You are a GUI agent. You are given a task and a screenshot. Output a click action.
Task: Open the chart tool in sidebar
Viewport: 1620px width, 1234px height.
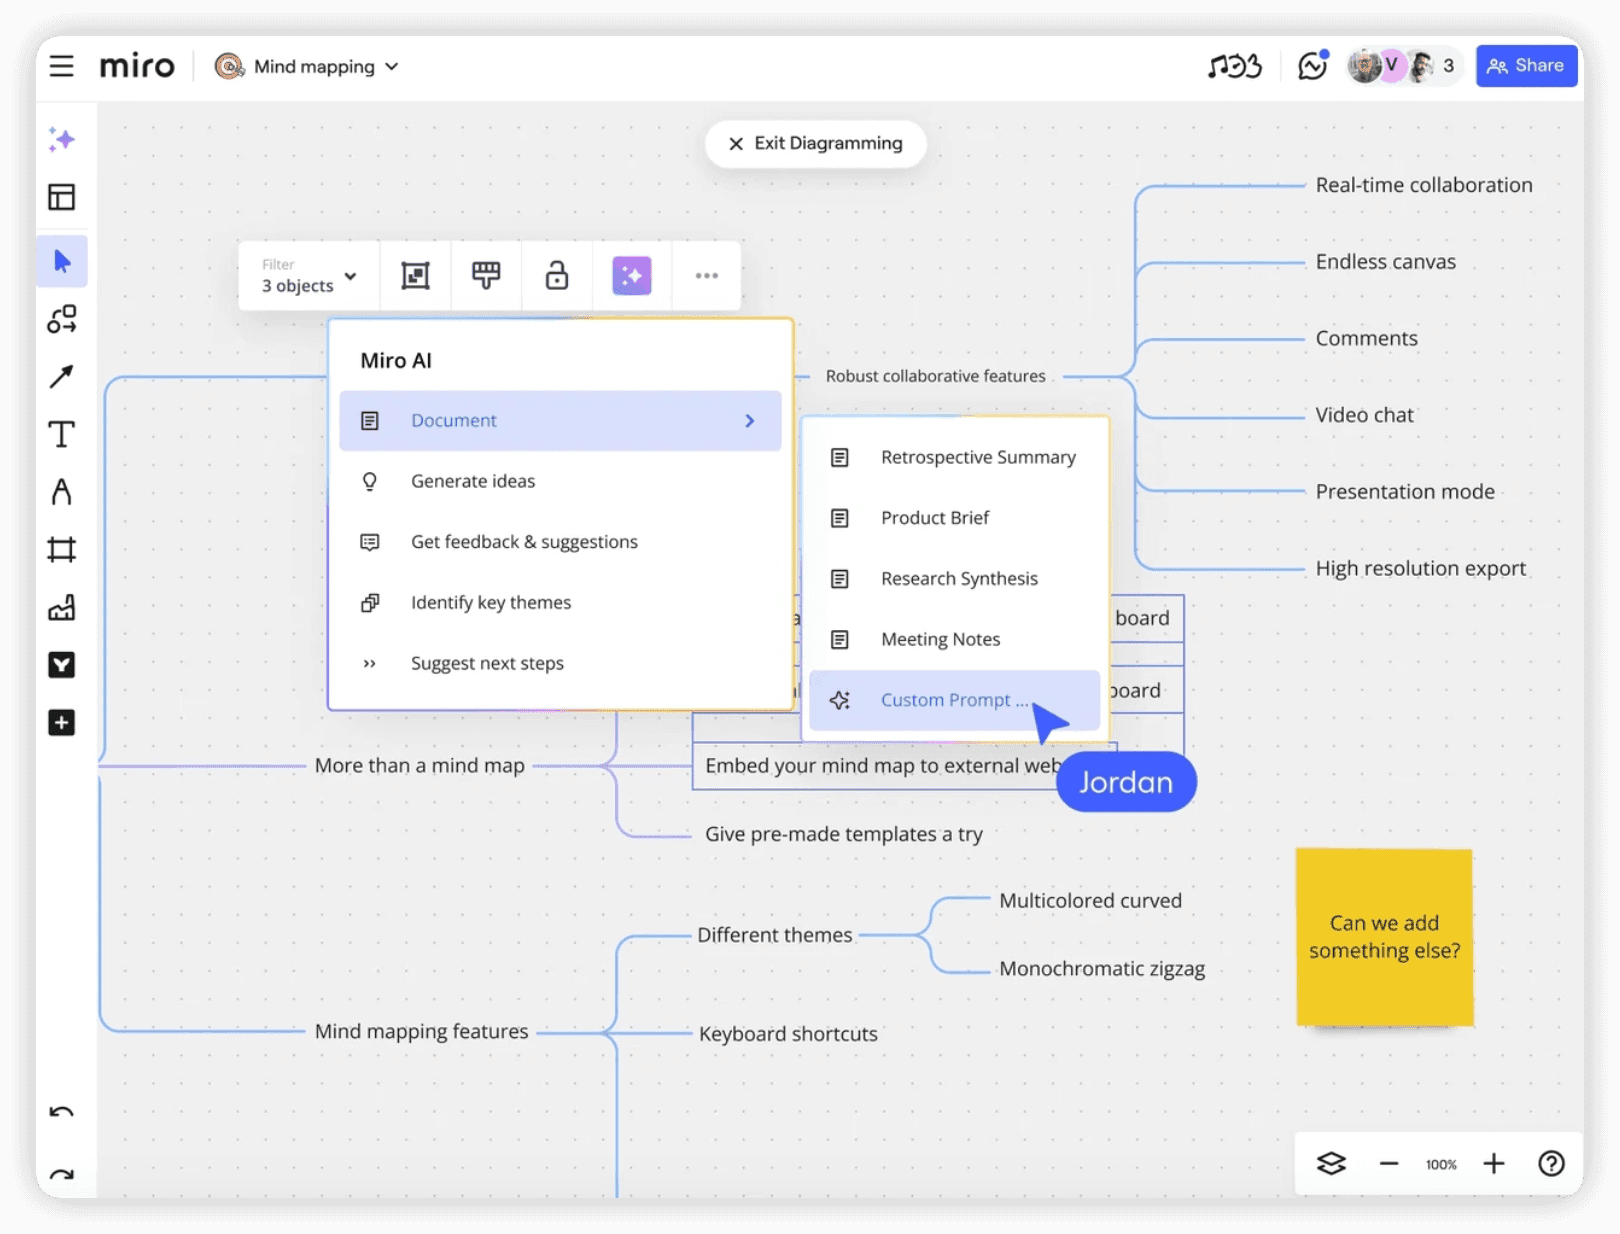(x=62, y=607)
